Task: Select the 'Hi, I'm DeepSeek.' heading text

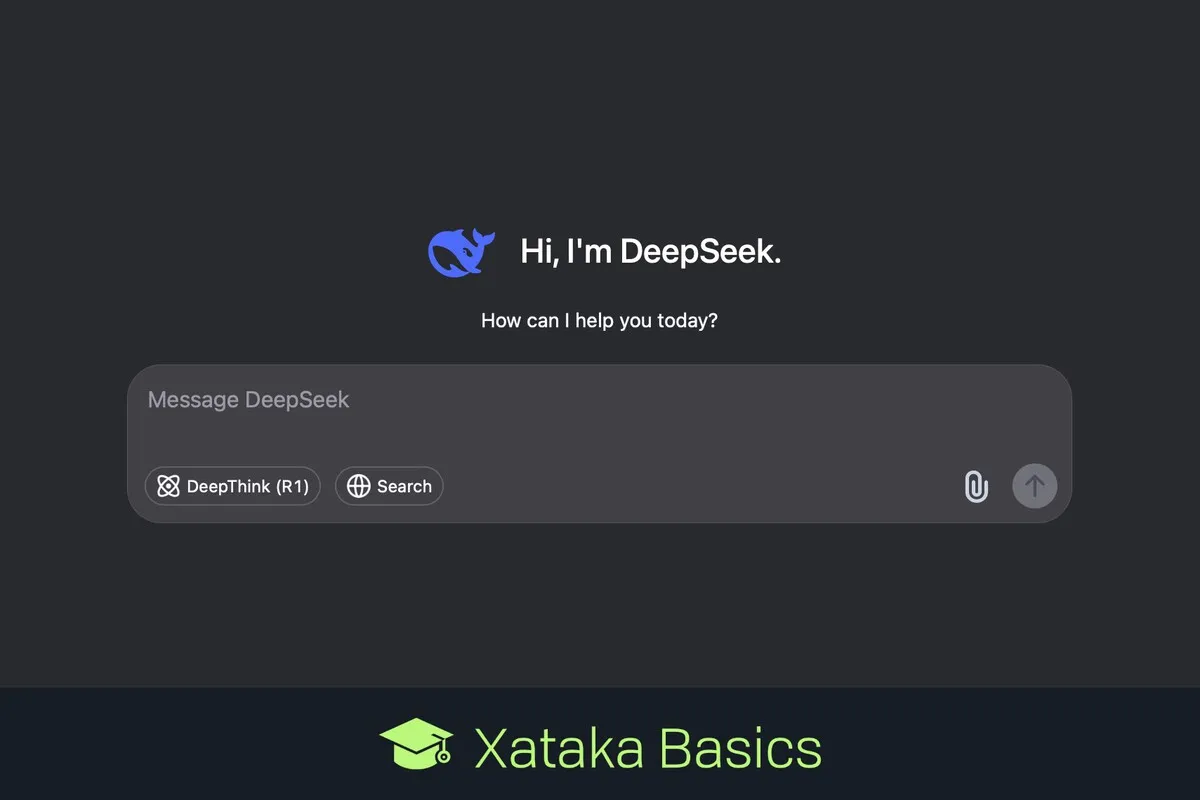Action: [650, 251]
